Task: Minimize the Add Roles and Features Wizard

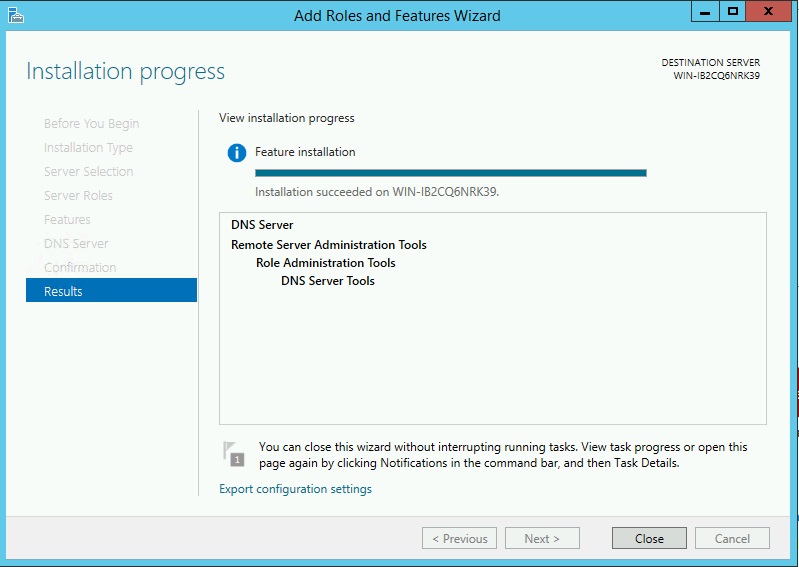Action: pyautogui.click(x=705, y=12)
